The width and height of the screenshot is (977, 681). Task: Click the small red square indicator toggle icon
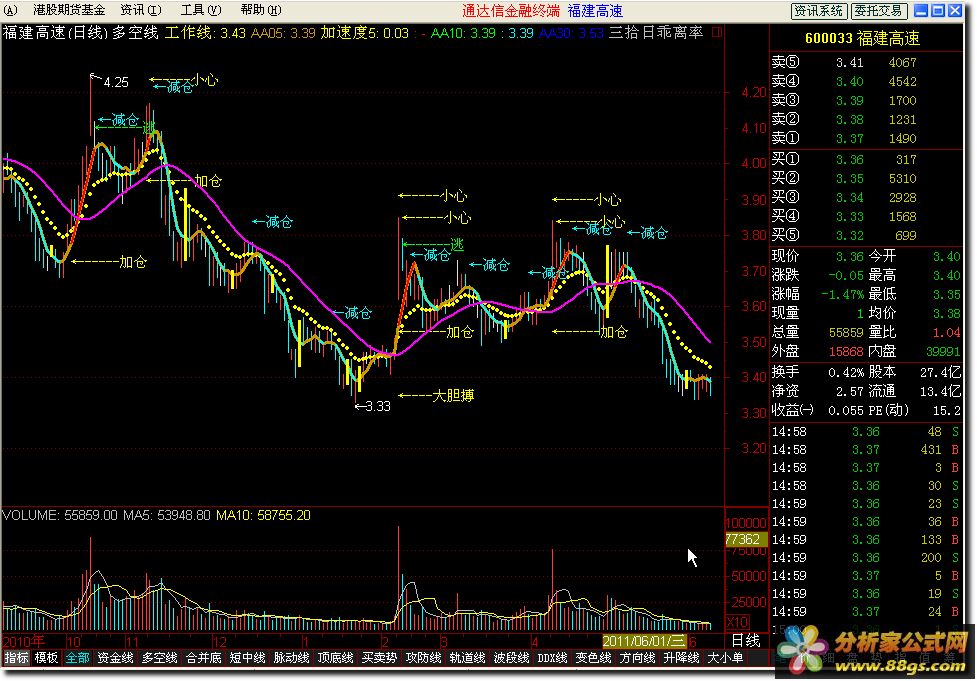click(x=717, y=32)
